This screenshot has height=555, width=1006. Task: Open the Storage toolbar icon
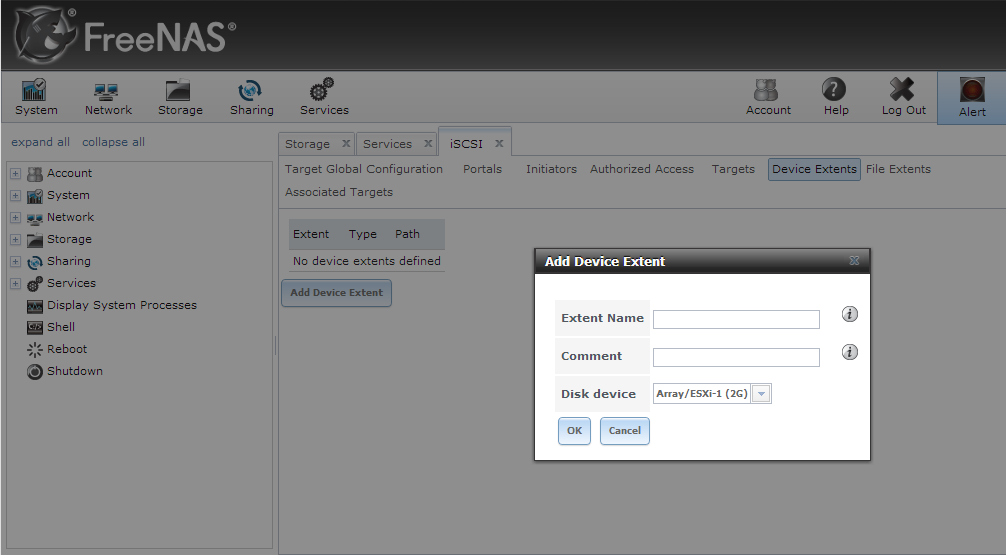(178, 90)
